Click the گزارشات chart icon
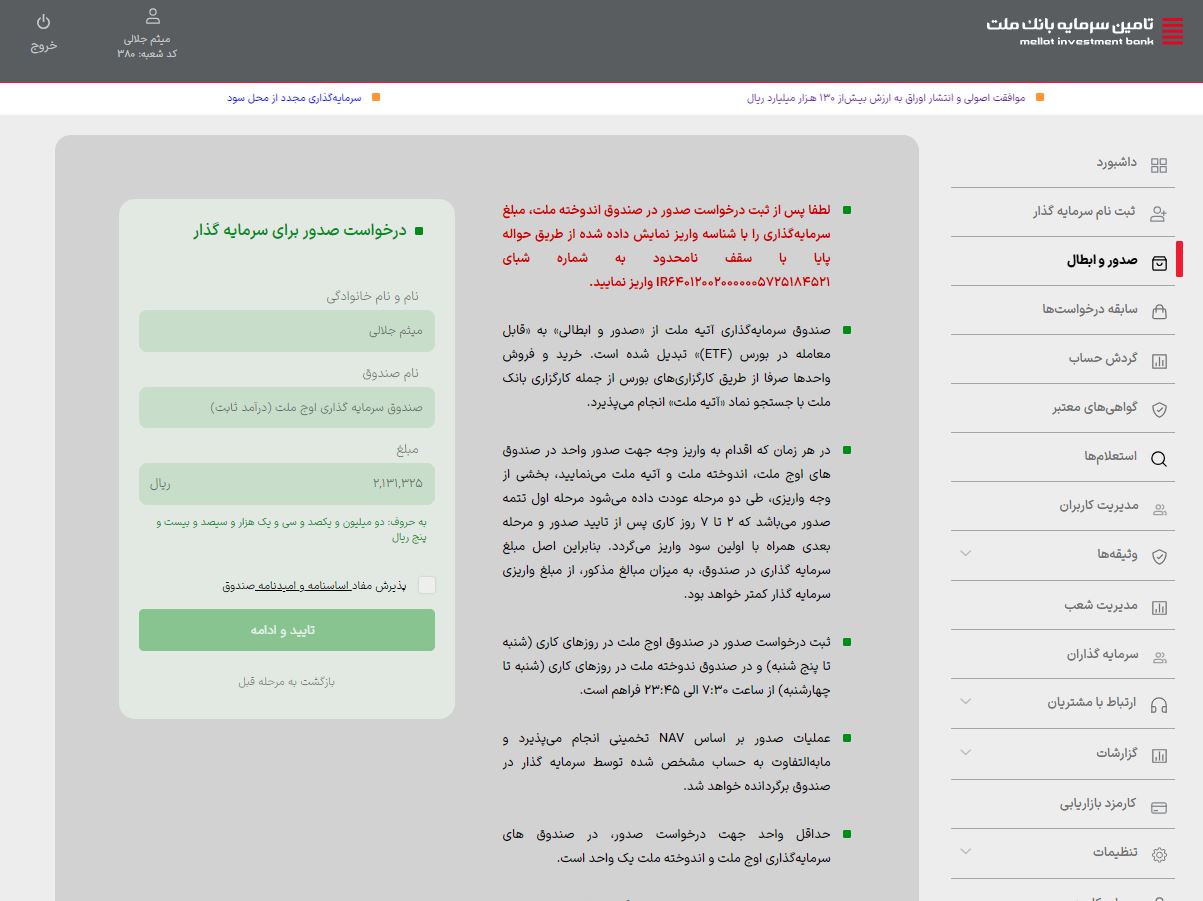Image resolution: width=1203 pixels, height=901 pixels. [1159, 755]
